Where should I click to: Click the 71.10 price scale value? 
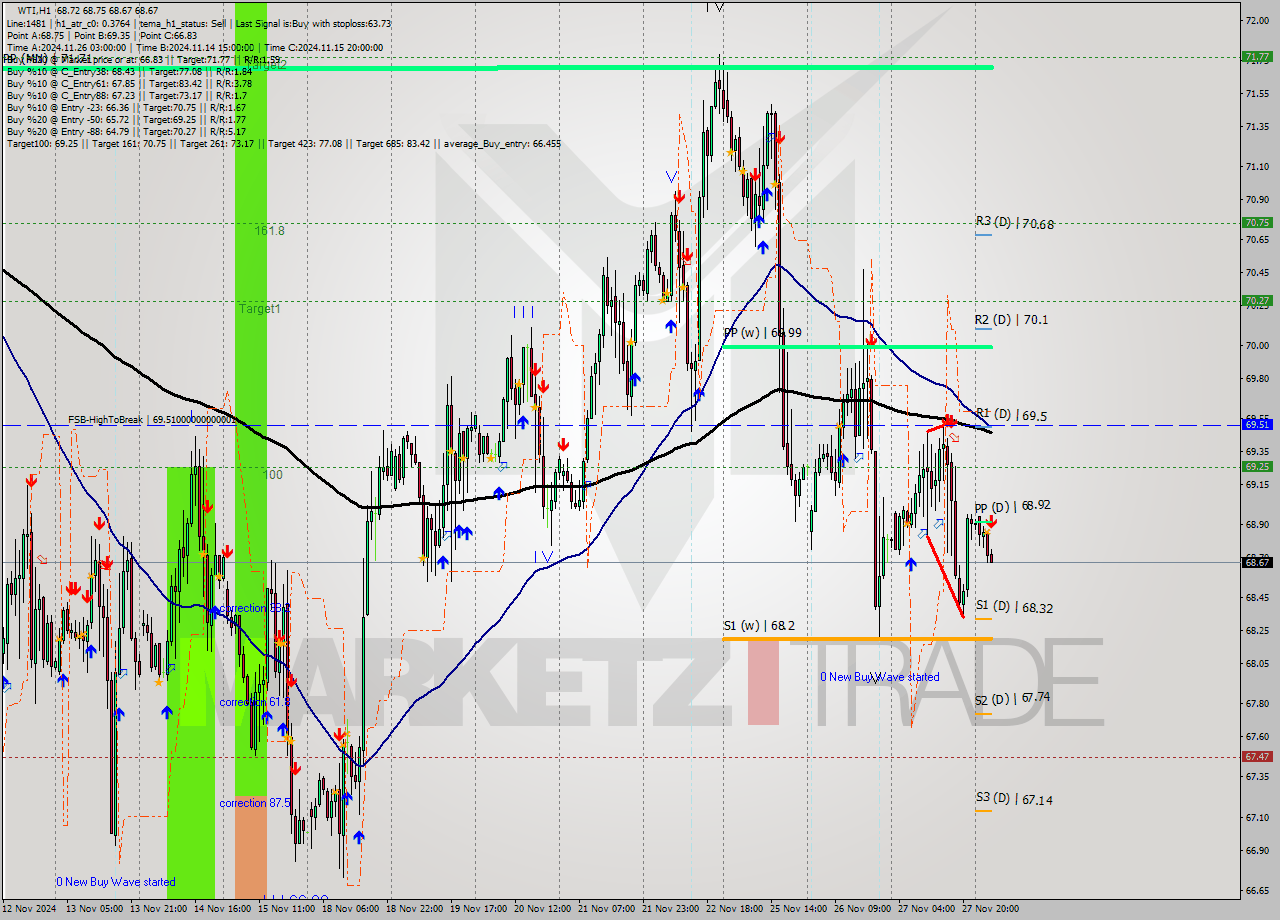pyautogui.click(x=1257, y=167)
